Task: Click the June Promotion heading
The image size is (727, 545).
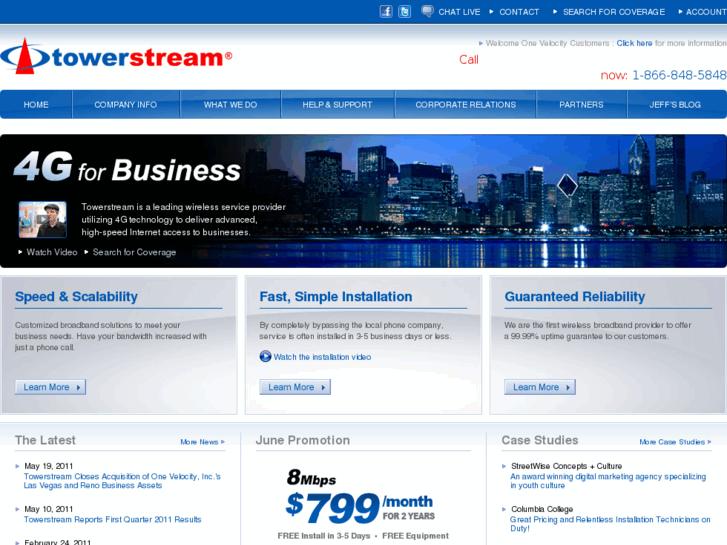Action: [x=303, y=440]
